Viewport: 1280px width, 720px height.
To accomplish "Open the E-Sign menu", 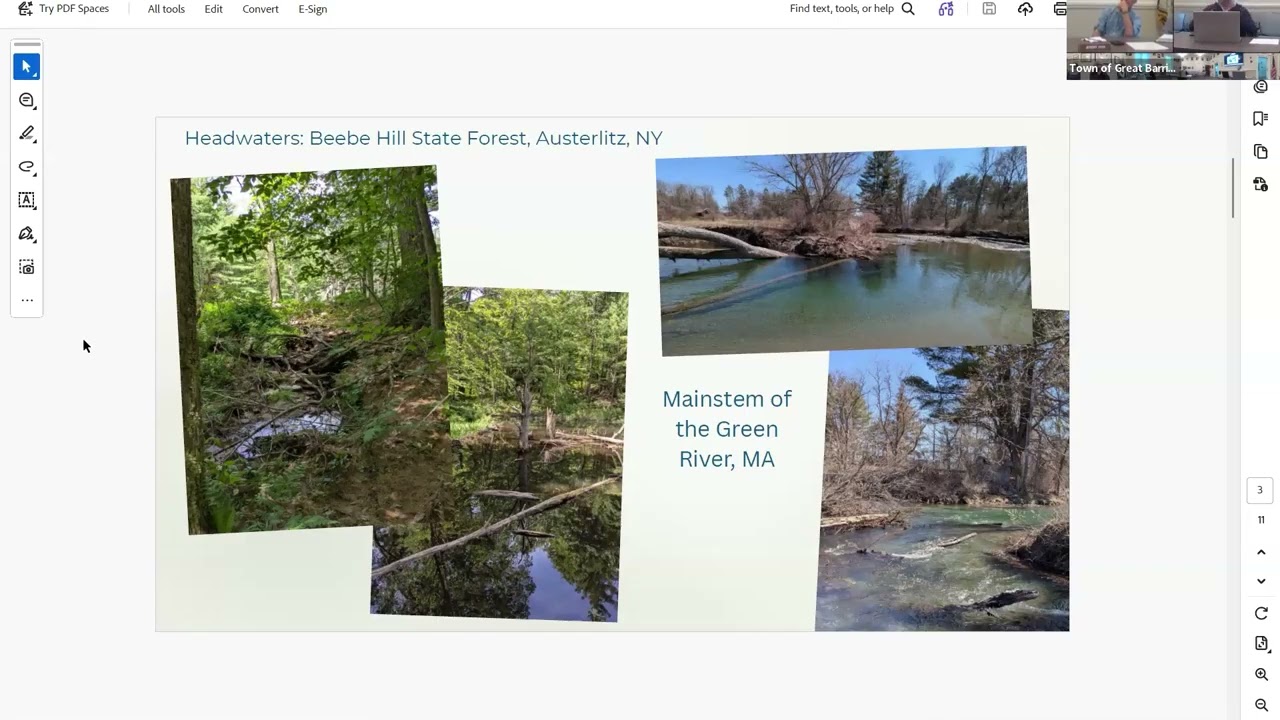I will 312,9.
